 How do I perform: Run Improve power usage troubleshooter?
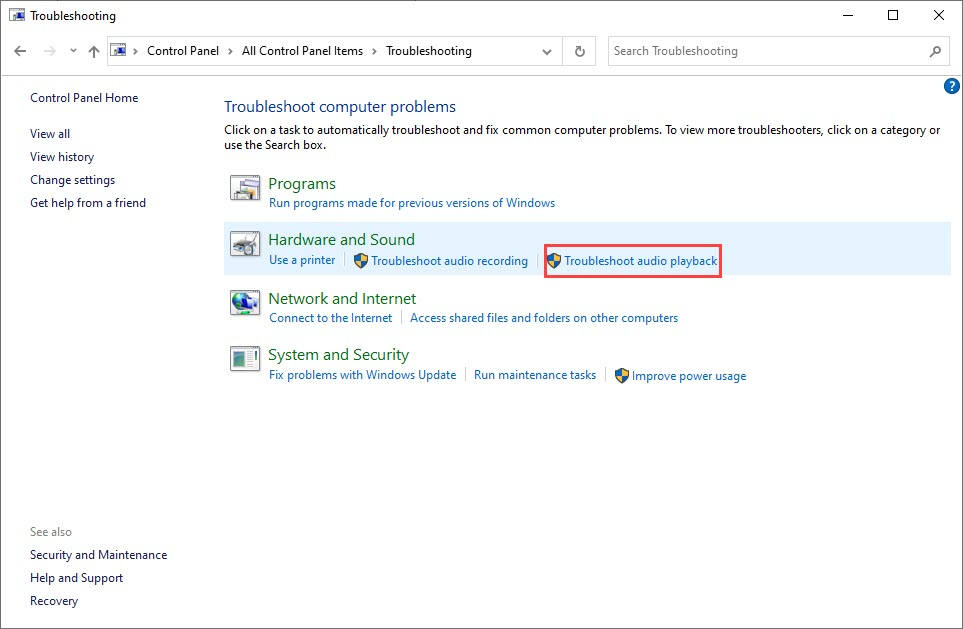coord(688,376)
